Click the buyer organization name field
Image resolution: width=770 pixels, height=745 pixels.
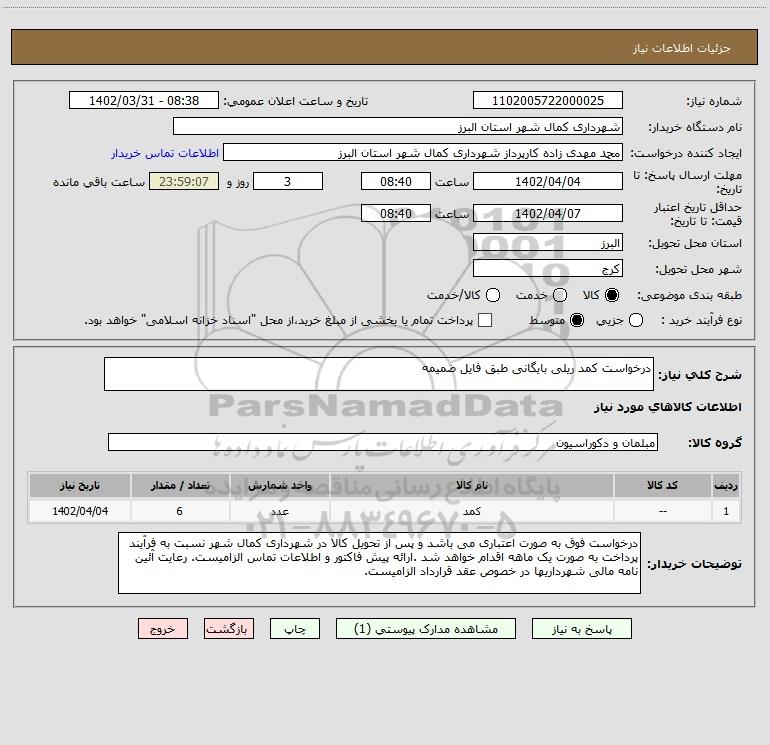tap(398, 126)
